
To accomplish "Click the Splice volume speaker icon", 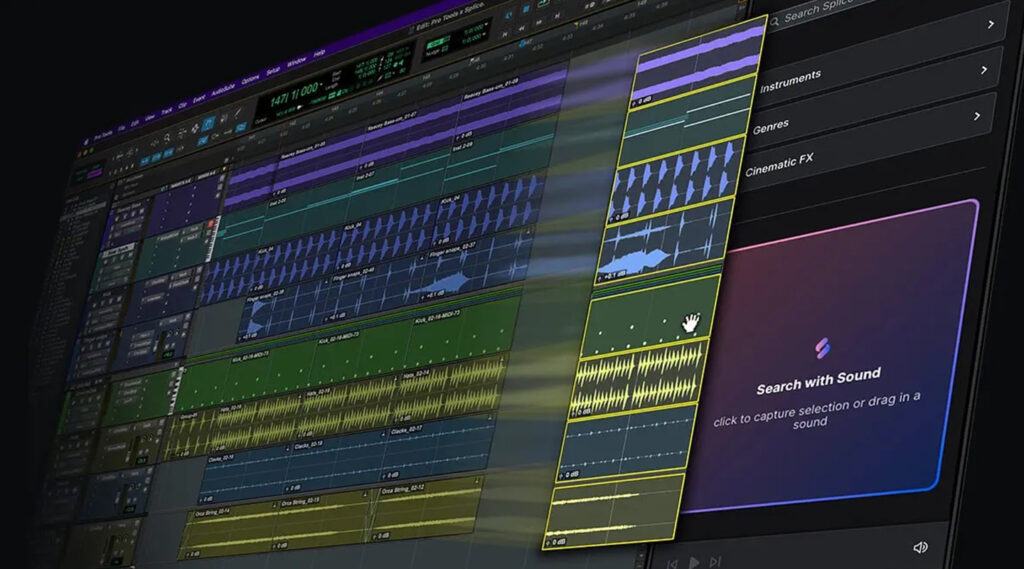I will [x=920, y=547].
